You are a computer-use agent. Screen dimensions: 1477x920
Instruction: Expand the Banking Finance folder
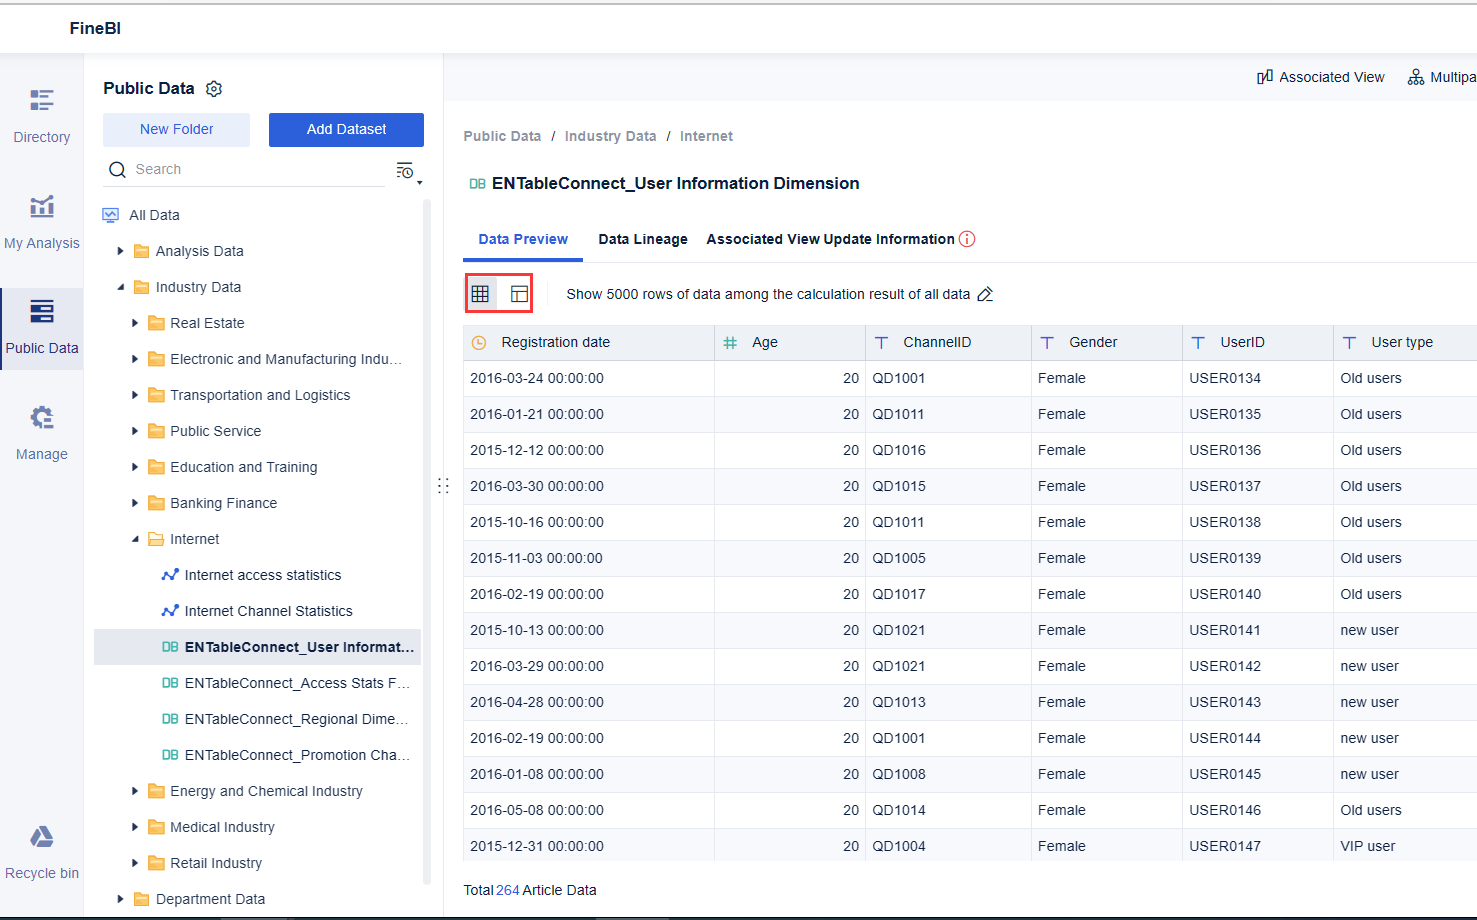coord(135,503)
